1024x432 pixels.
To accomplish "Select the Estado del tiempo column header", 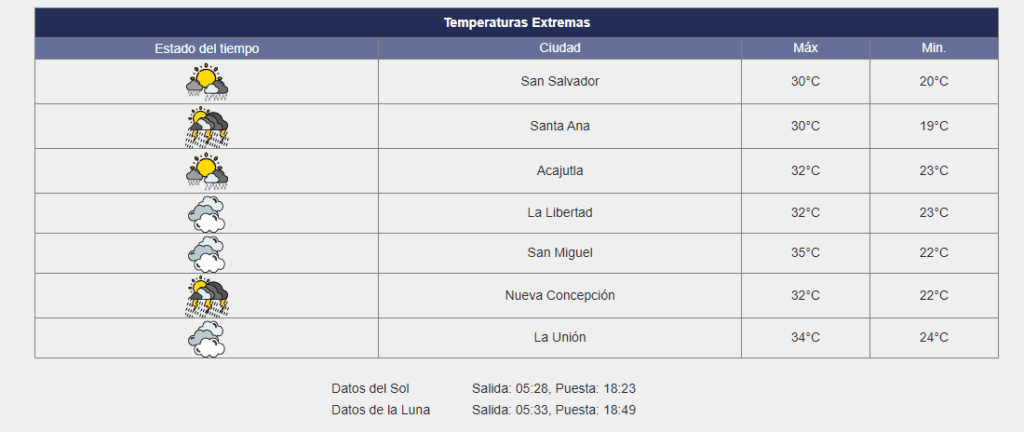I will tap(206, 48).
